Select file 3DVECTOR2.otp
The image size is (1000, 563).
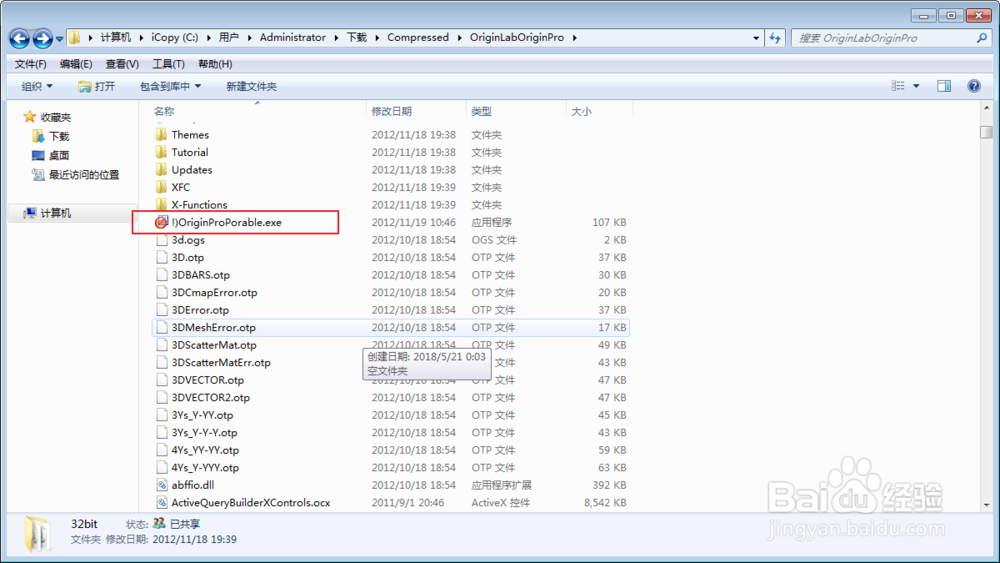pos(210,397)
